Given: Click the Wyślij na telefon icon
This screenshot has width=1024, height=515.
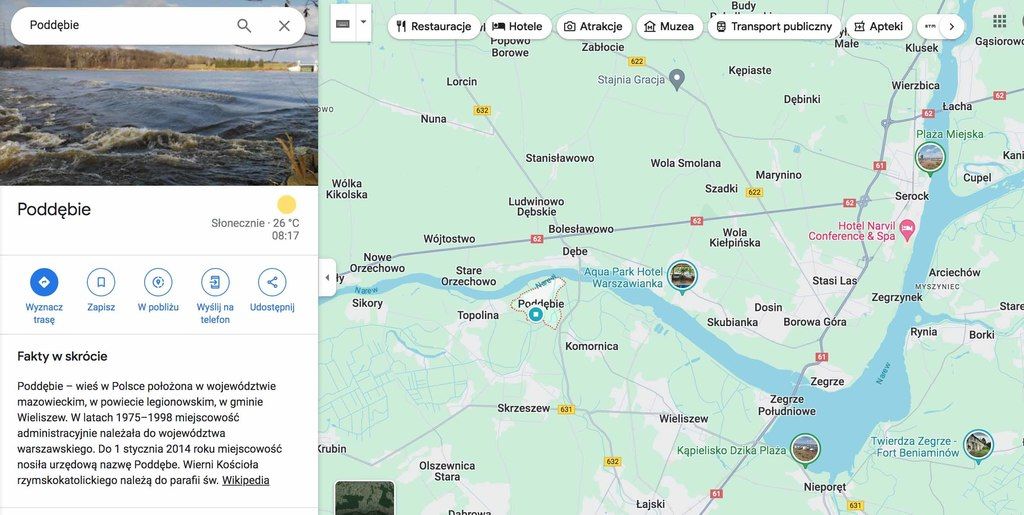Looking at the screenshot, I should [x=215, y=282].
